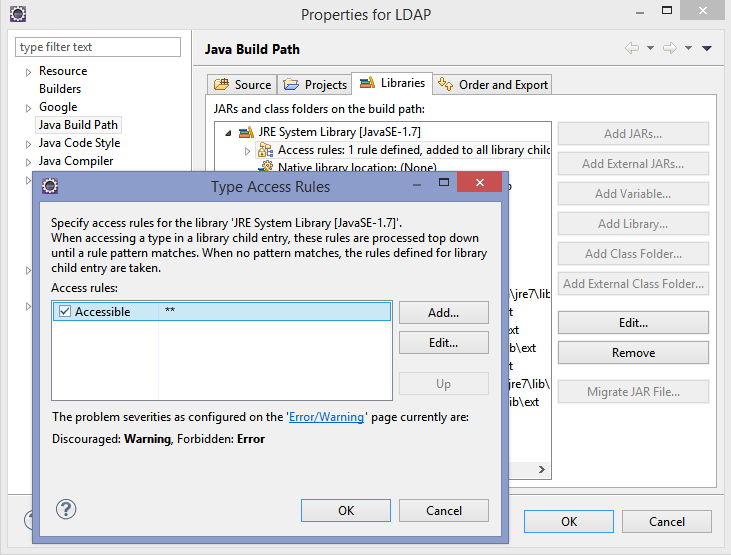Open the Error/Warning page link
The image size is (731, 555).
[x=326, y=417]
